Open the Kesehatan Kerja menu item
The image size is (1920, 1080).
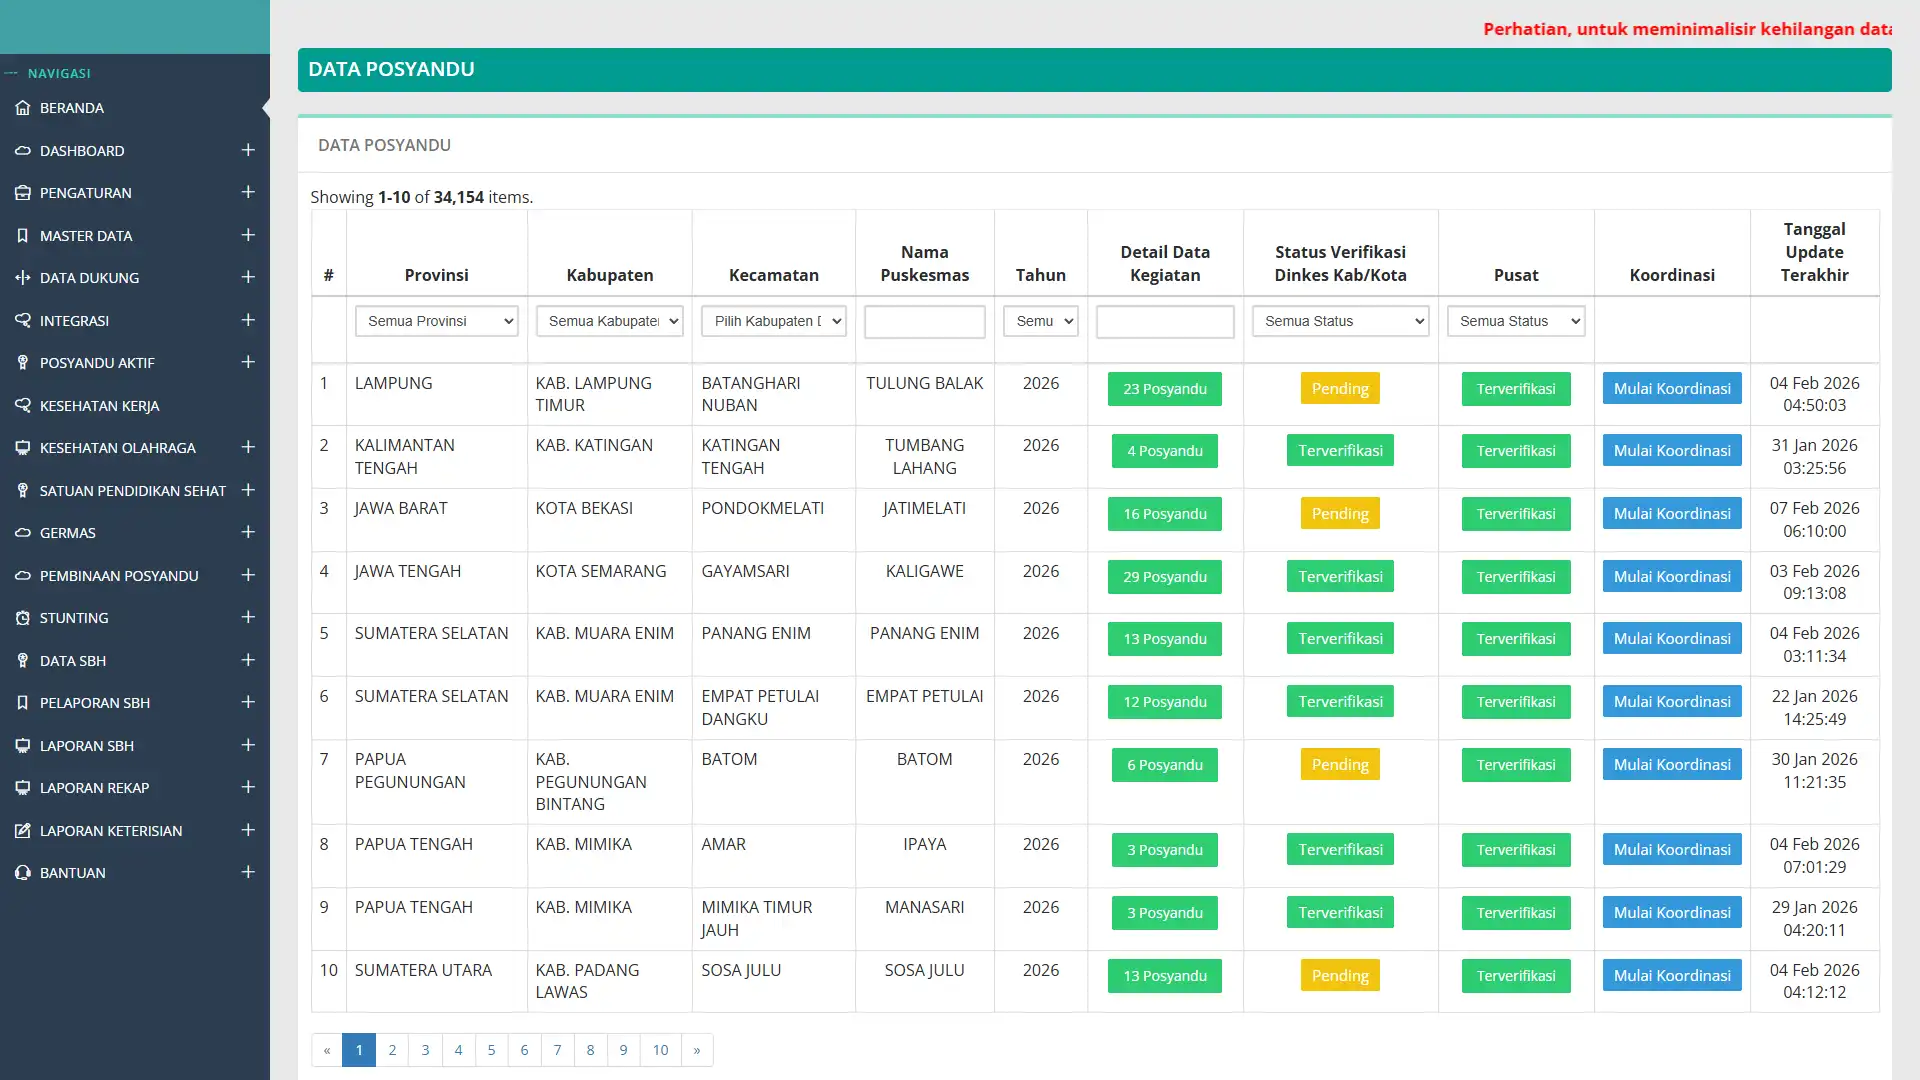point(100,406)
